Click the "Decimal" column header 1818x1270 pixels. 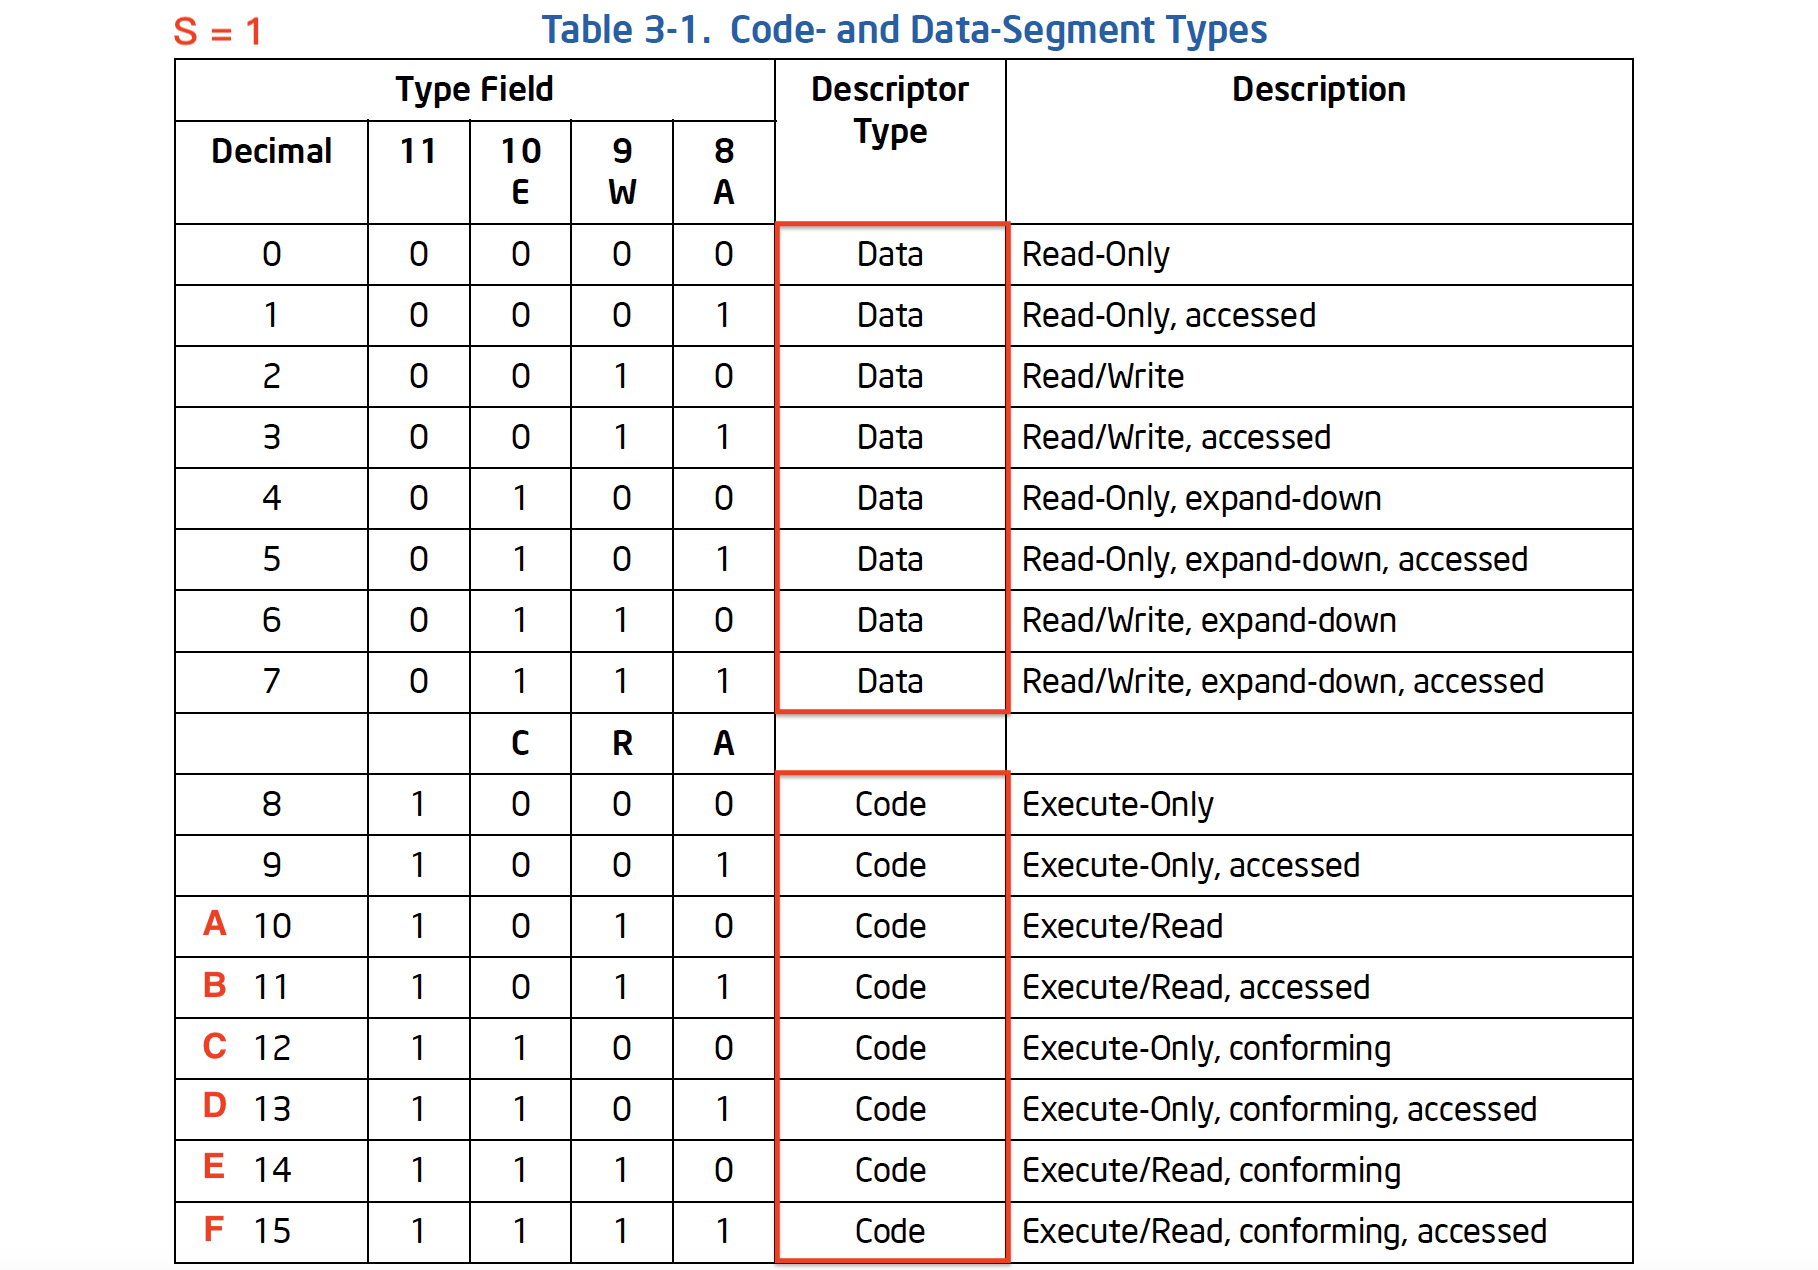(271, 152)
